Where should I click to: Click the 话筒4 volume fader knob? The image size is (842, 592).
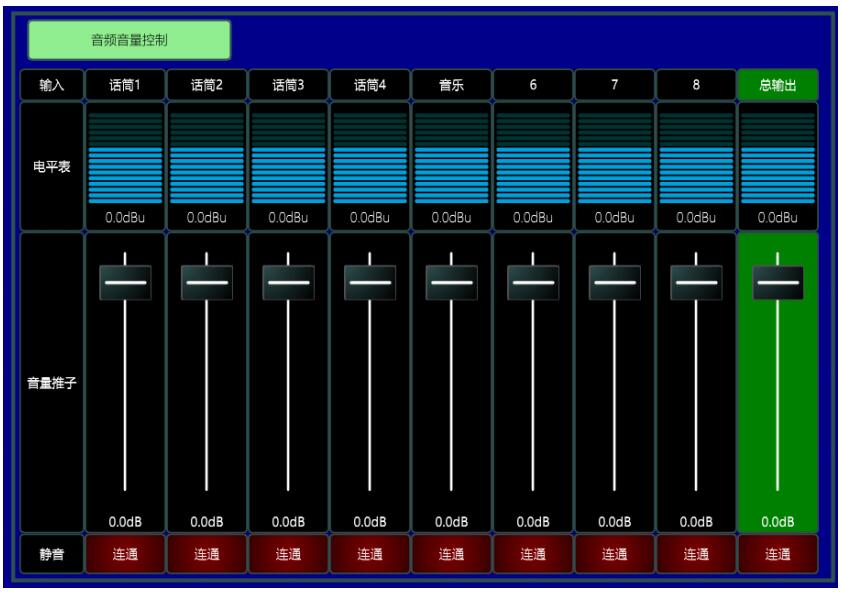click(x=370, y=283)
